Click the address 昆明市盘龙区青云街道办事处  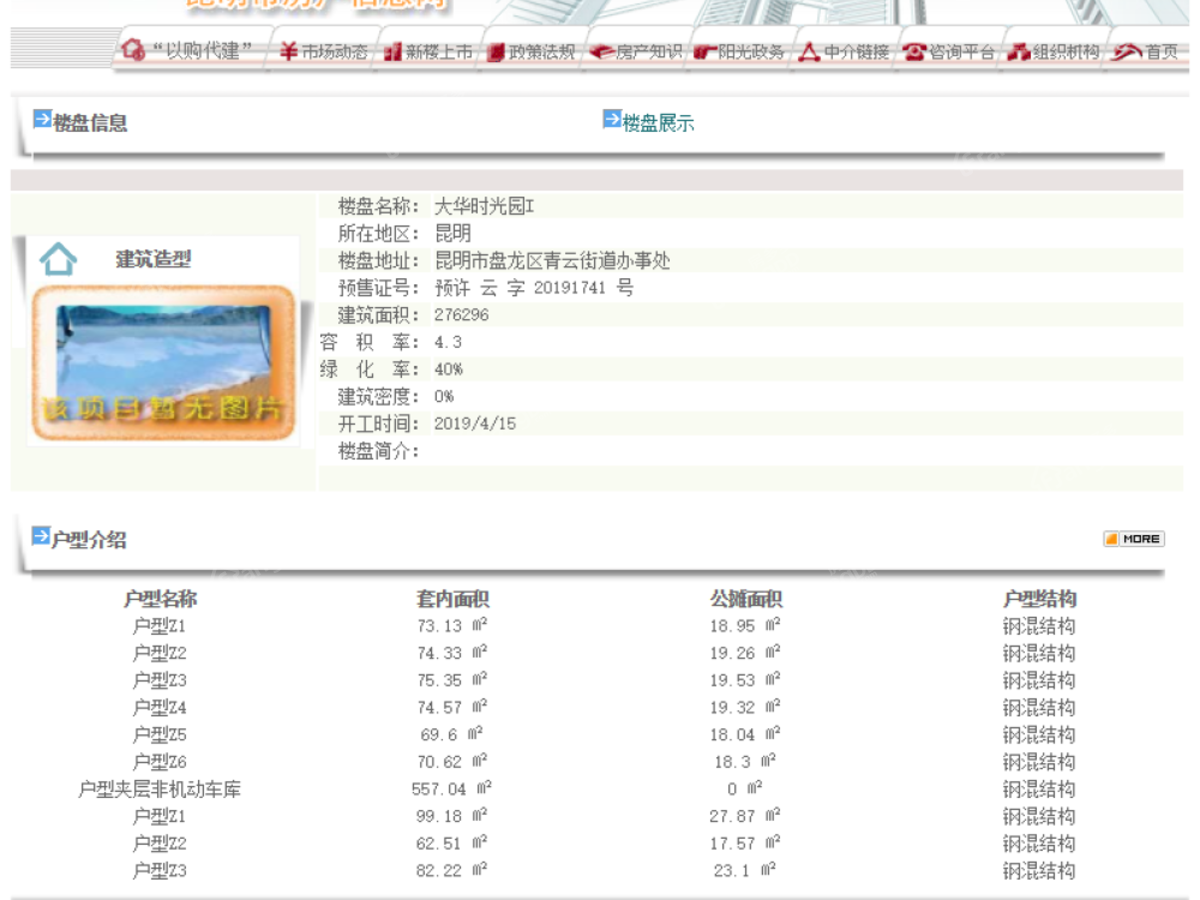pos(552,261)
